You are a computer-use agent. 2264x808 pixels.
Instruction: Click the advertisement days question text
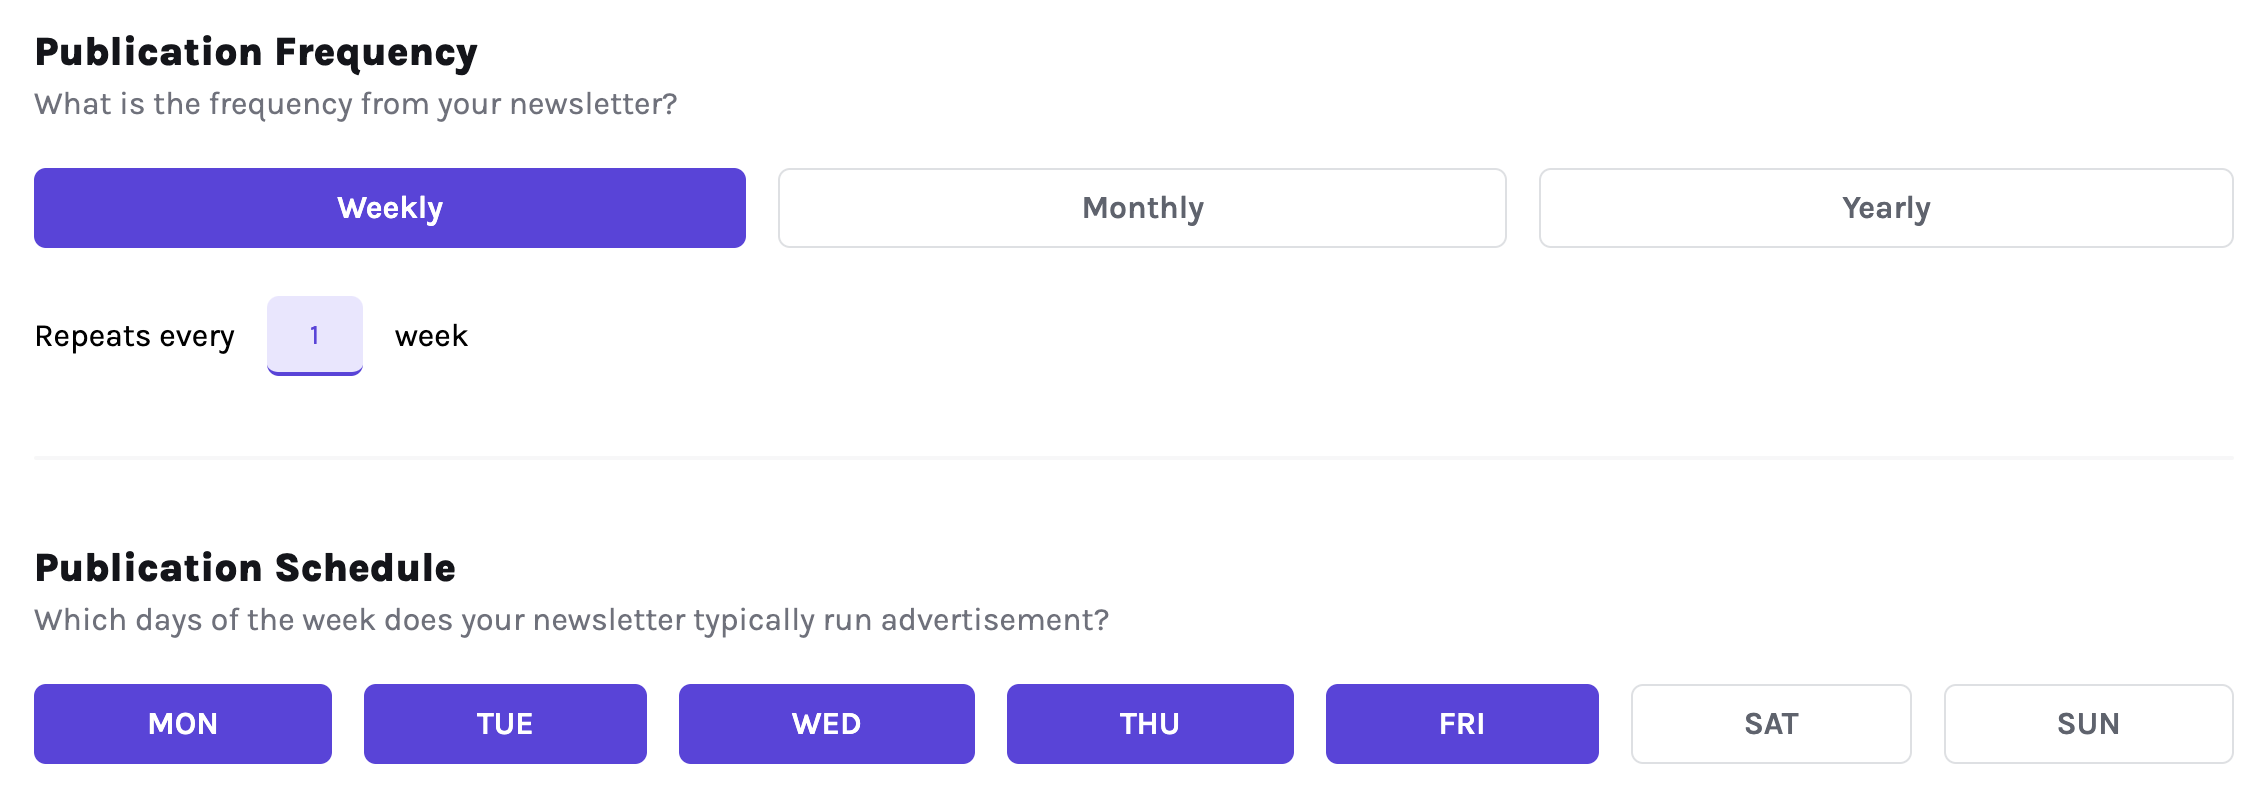[x=572, y=621]
